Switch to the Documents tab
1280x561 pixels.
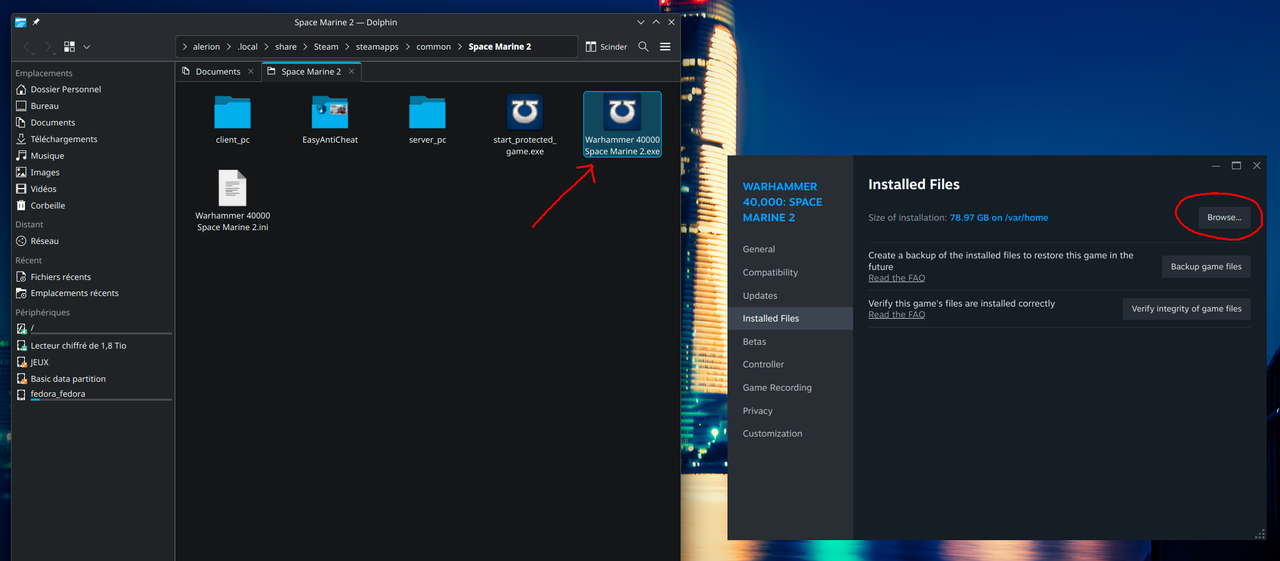pyautogui.click(x=218, y=72)
